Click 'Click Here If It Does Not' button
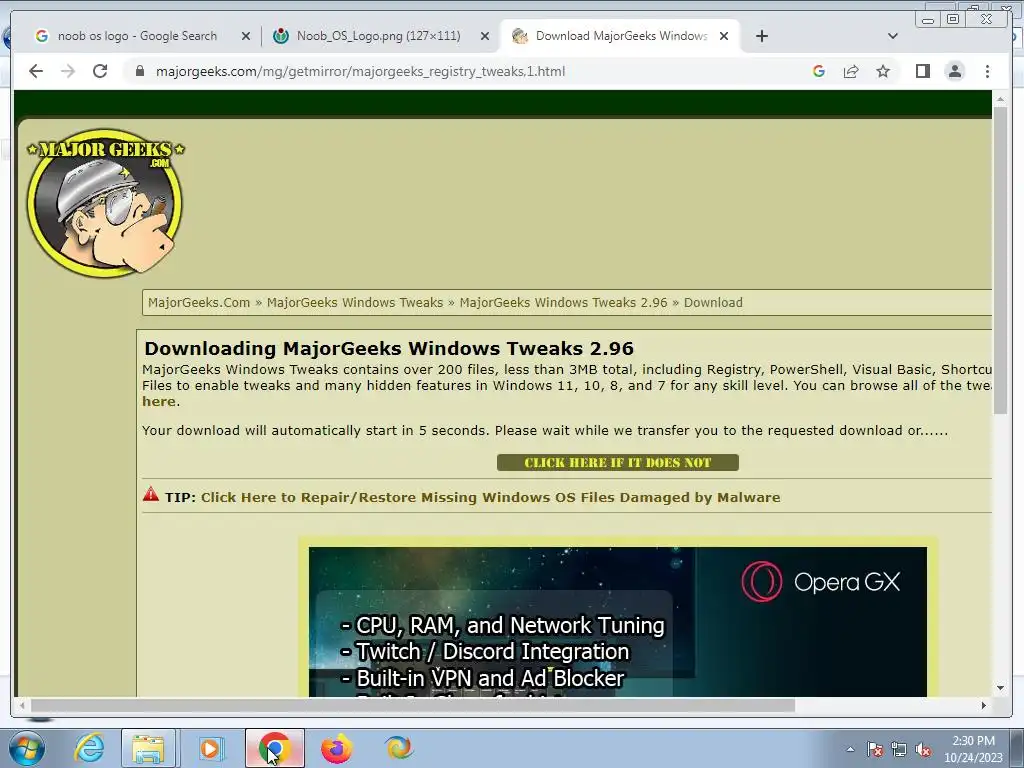The image size is (1024, 768). coord(618,462)
